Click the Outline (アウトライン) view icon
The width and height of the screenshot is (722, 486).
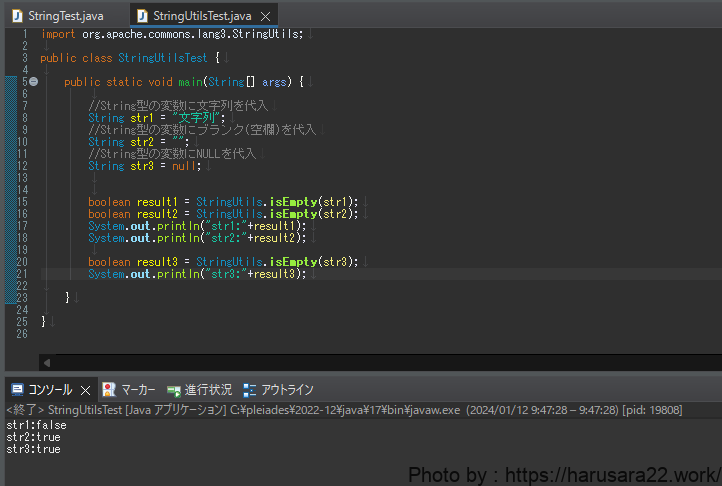(x=250, y=390)
